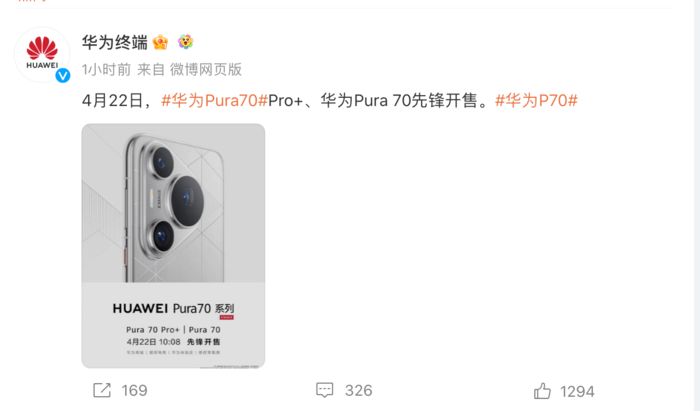Click the page scrollbar at right edge
This screenshot has width=700, height=411.
pos(697,205)
